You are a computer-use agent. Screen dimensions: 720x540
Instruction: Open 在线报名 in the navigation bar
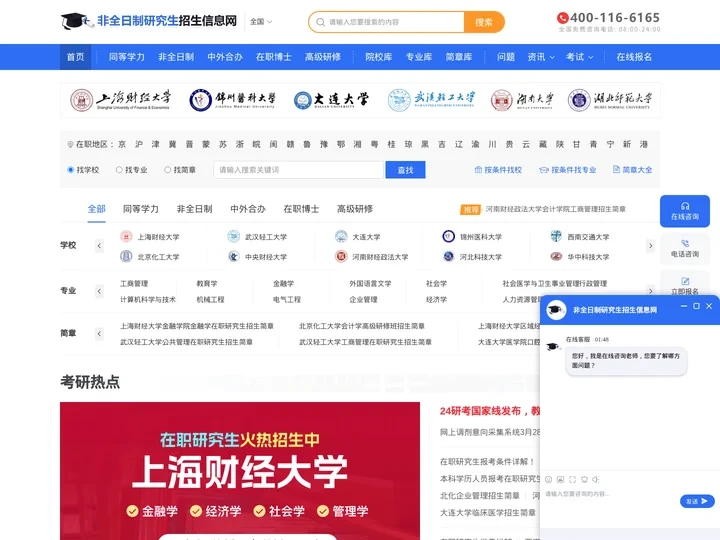pyautogui.click(x=634, y=57)
